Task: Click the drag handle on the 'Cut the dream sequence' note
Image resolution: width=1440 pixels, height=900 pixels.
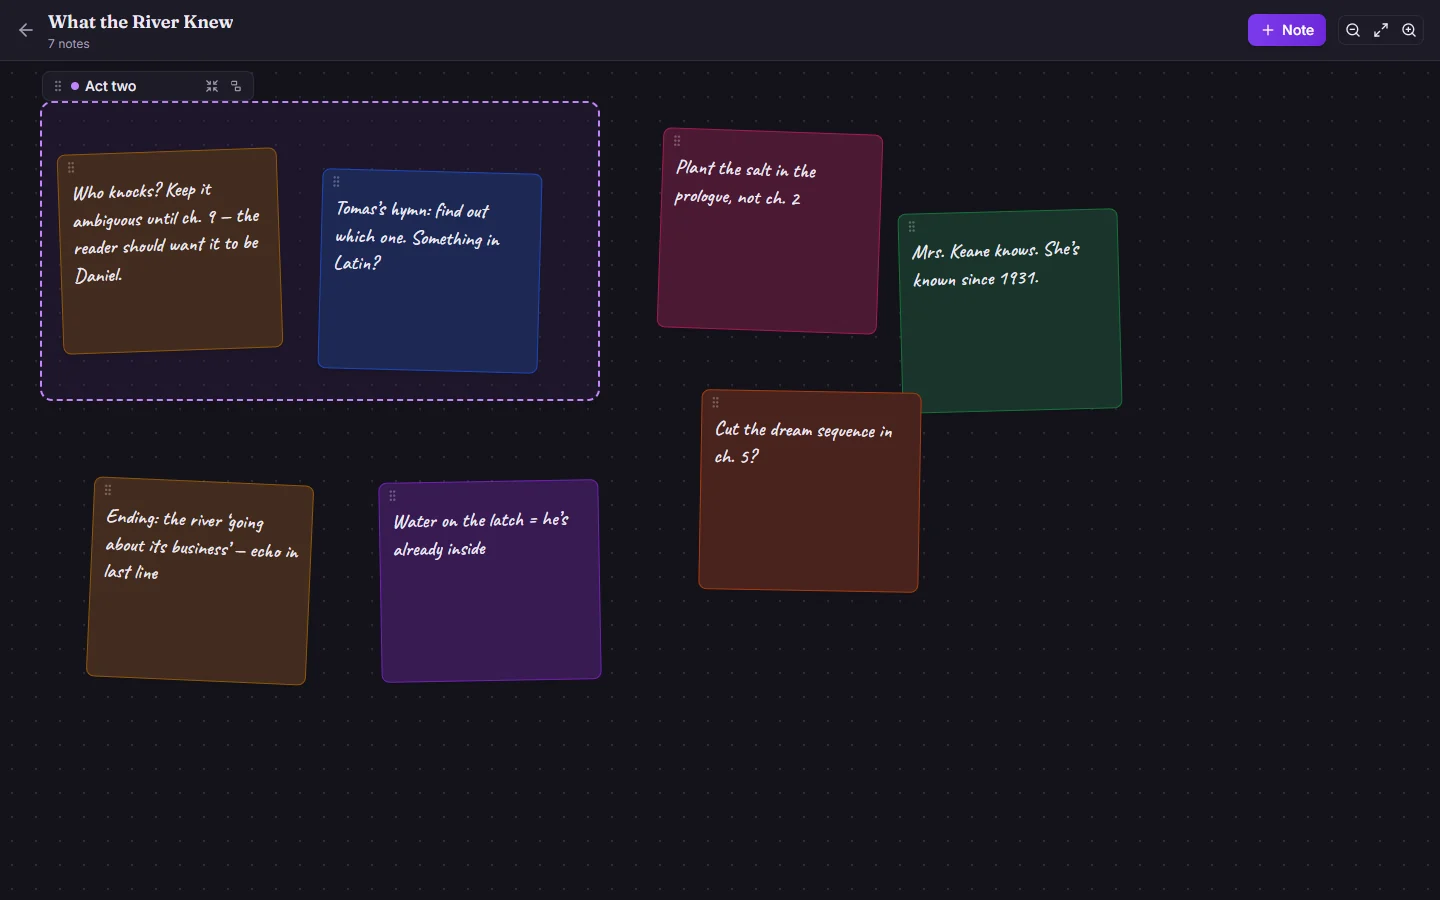Action: pyautogui.click(x=716, y=403)
